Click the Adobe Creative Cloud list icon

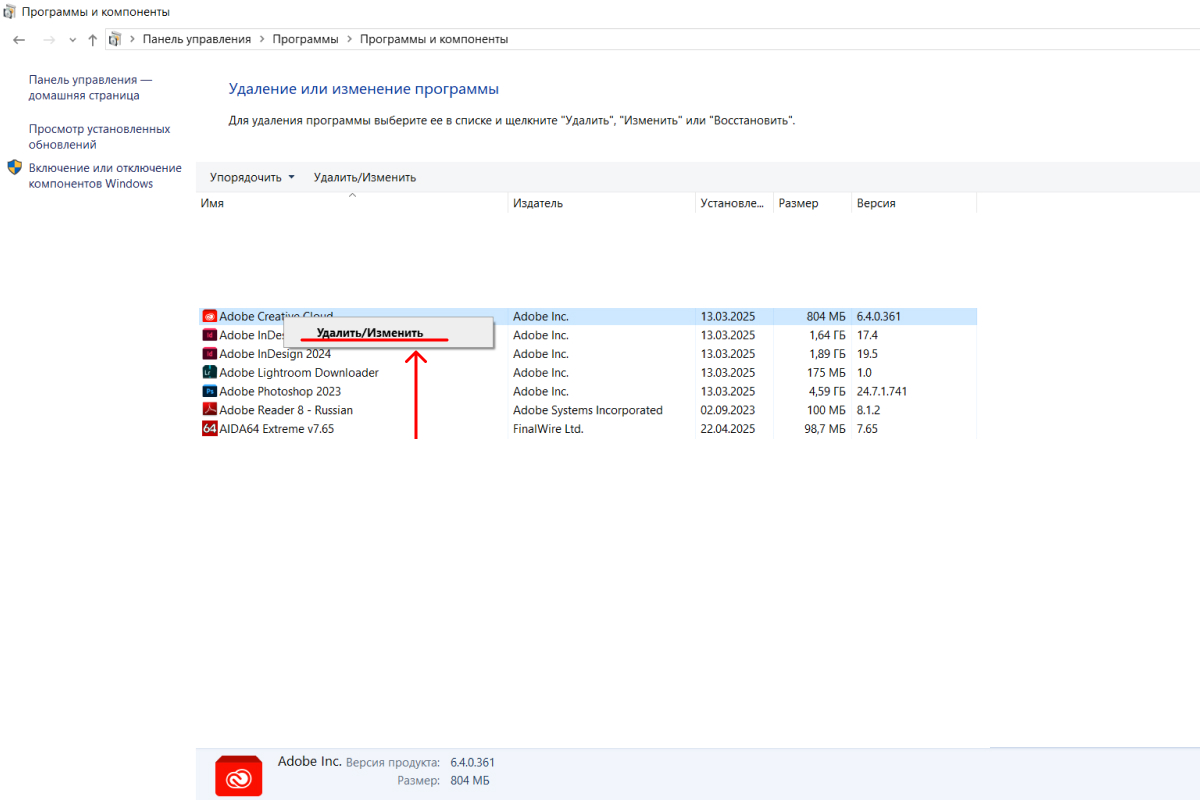(210, 316)
